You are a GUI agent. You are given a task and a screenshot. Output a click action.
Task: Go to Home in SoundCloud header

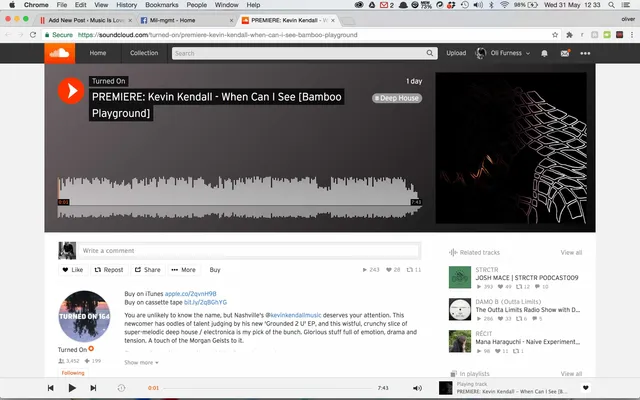coord(98,53)
